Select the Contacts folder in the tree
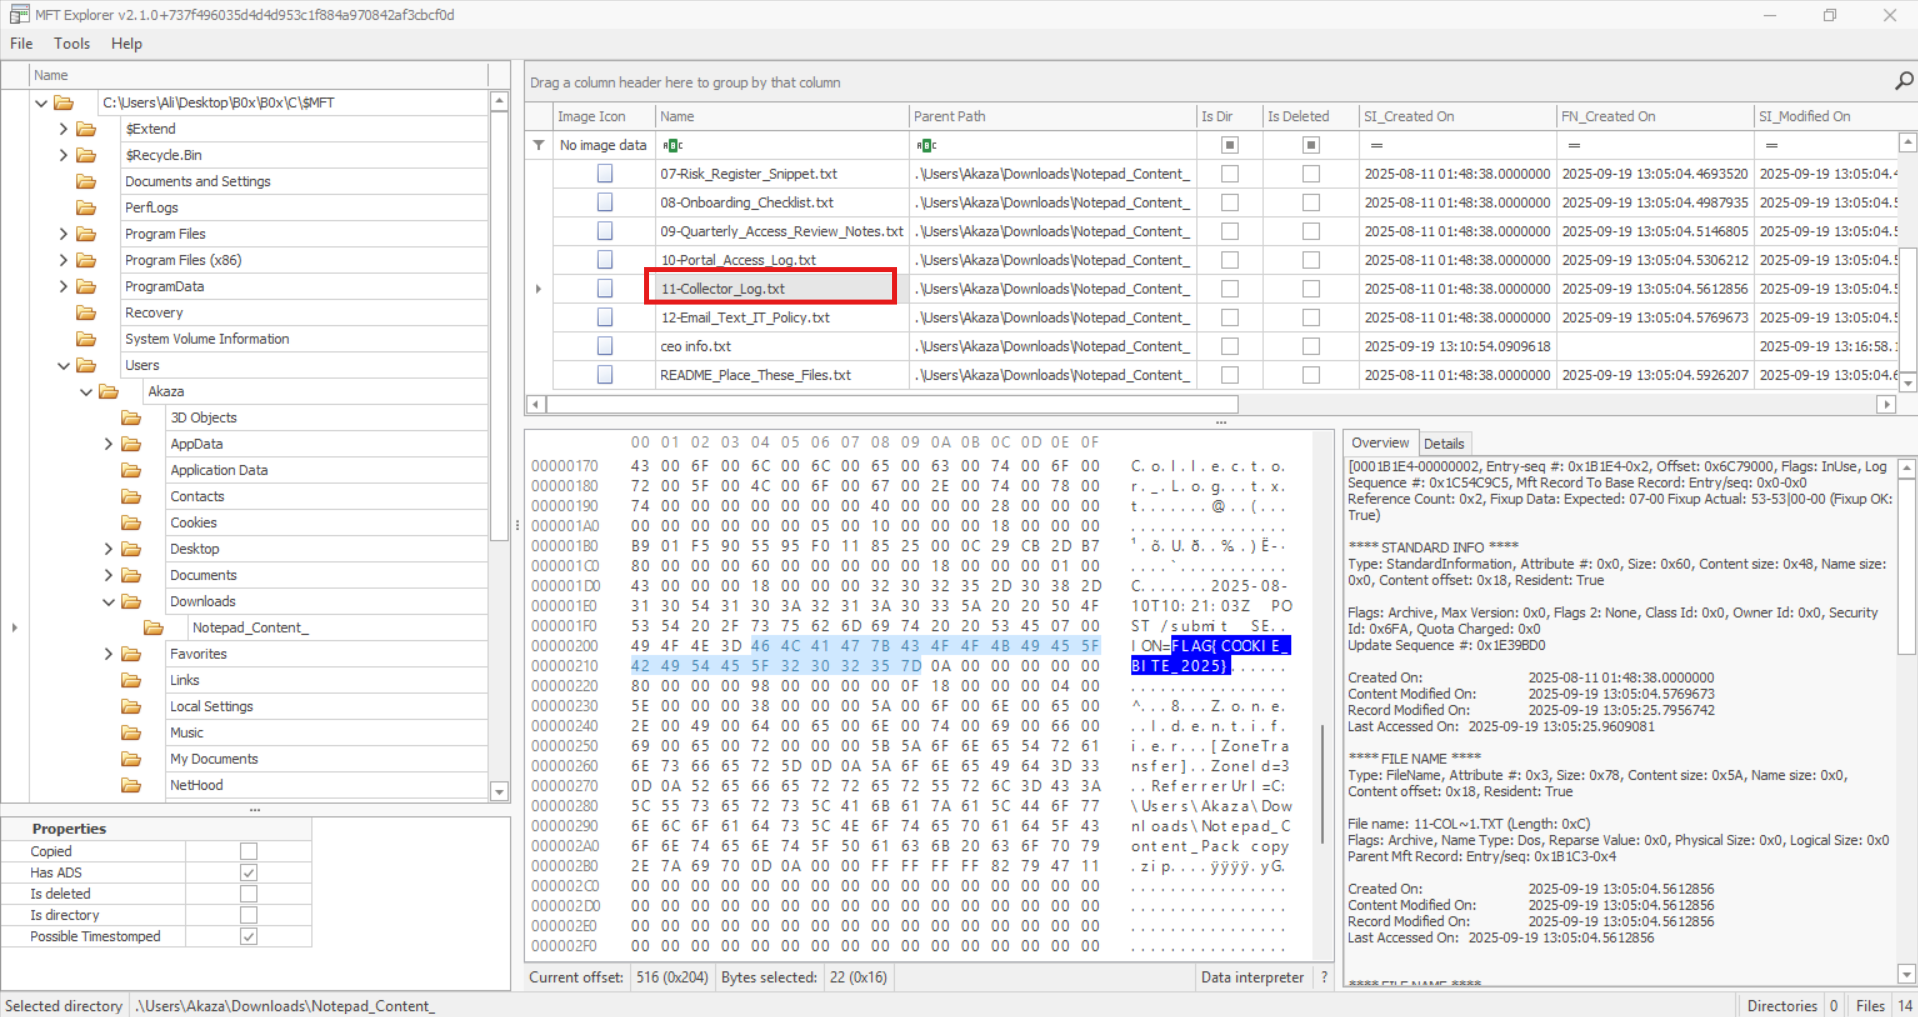 pos(197,496)
